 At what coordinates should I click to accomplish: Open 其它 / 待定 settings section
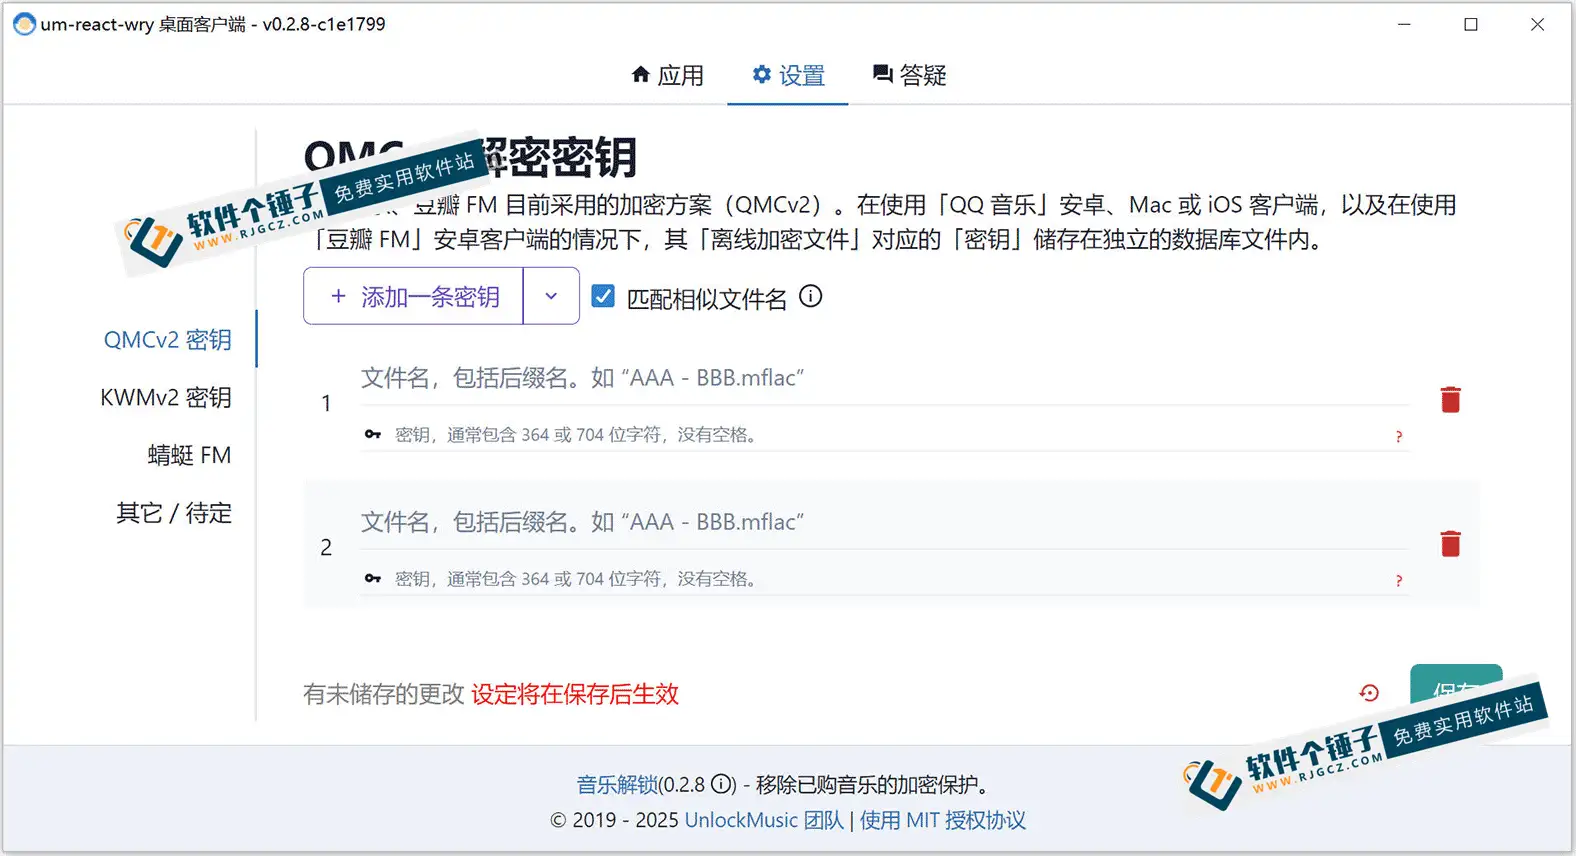click(174, 513)
